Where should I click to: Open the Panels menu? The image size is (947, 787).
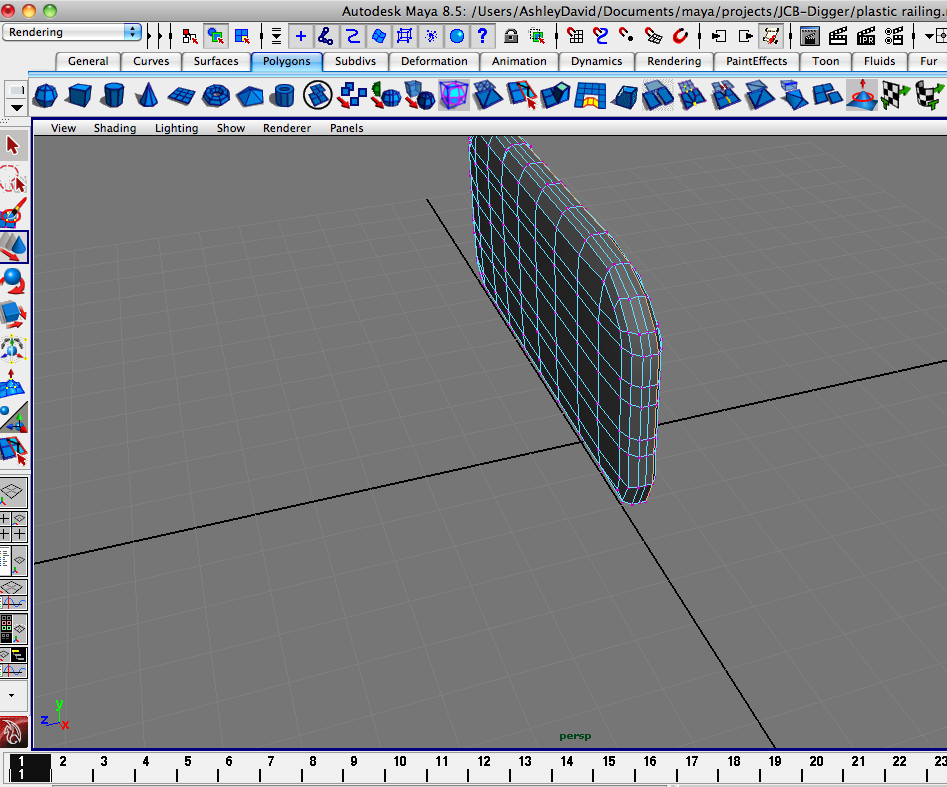pyautogui.click(x=347, y=128)
